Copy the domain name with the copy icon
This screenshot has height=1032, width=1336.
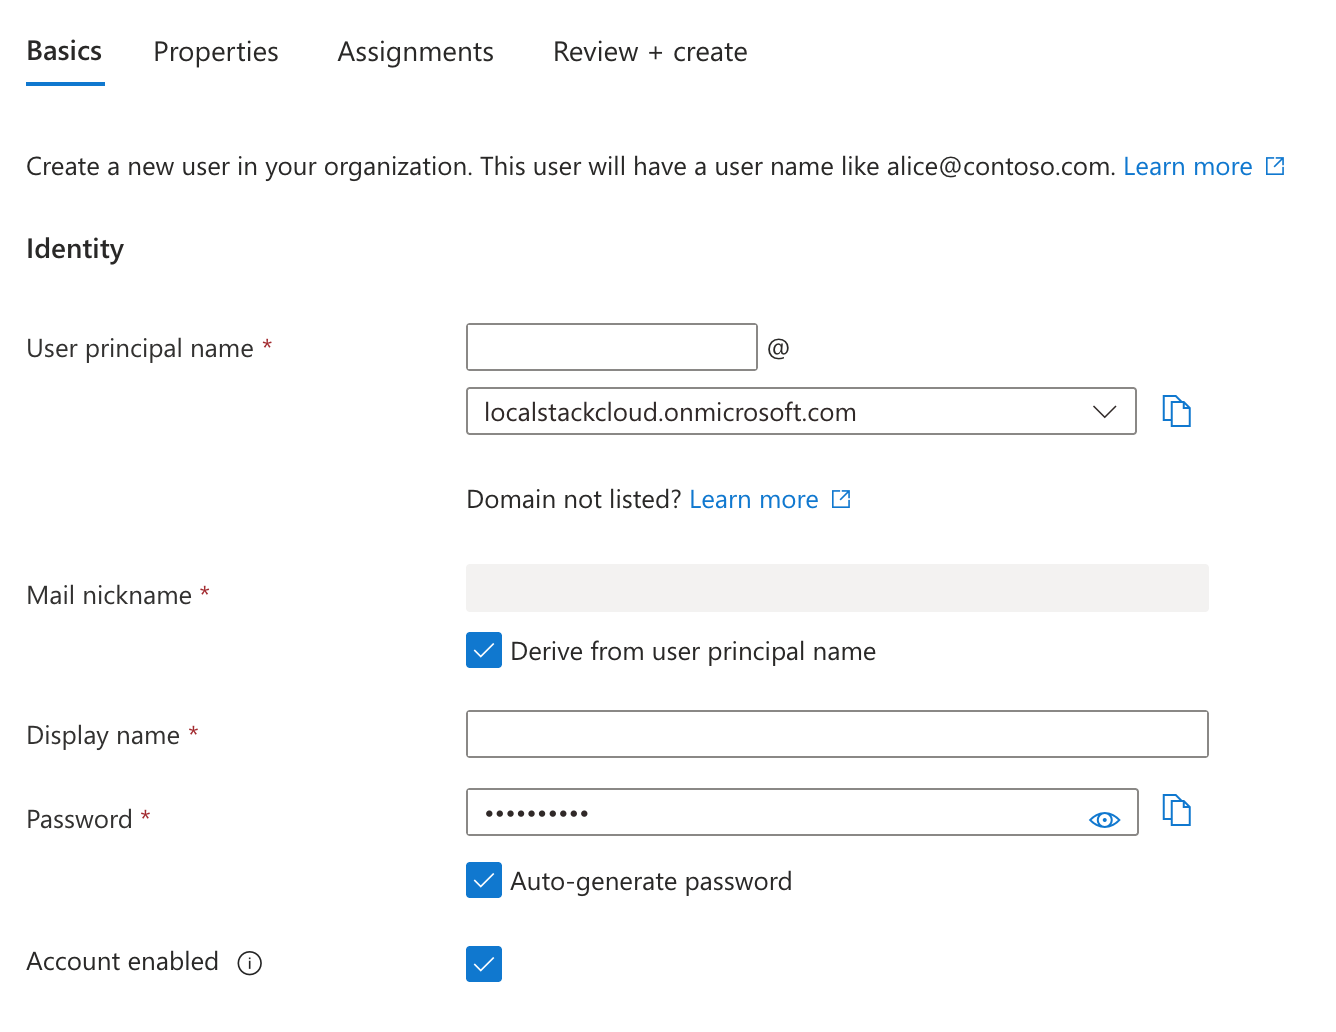[1177, 411]
